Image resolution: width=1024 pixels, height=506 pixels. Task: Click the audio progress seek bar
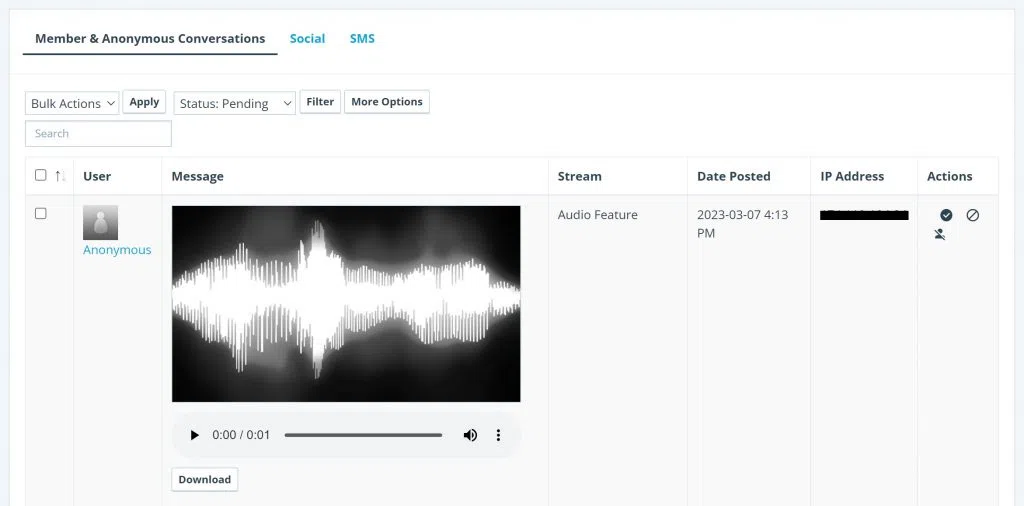(x=363, y=436)
